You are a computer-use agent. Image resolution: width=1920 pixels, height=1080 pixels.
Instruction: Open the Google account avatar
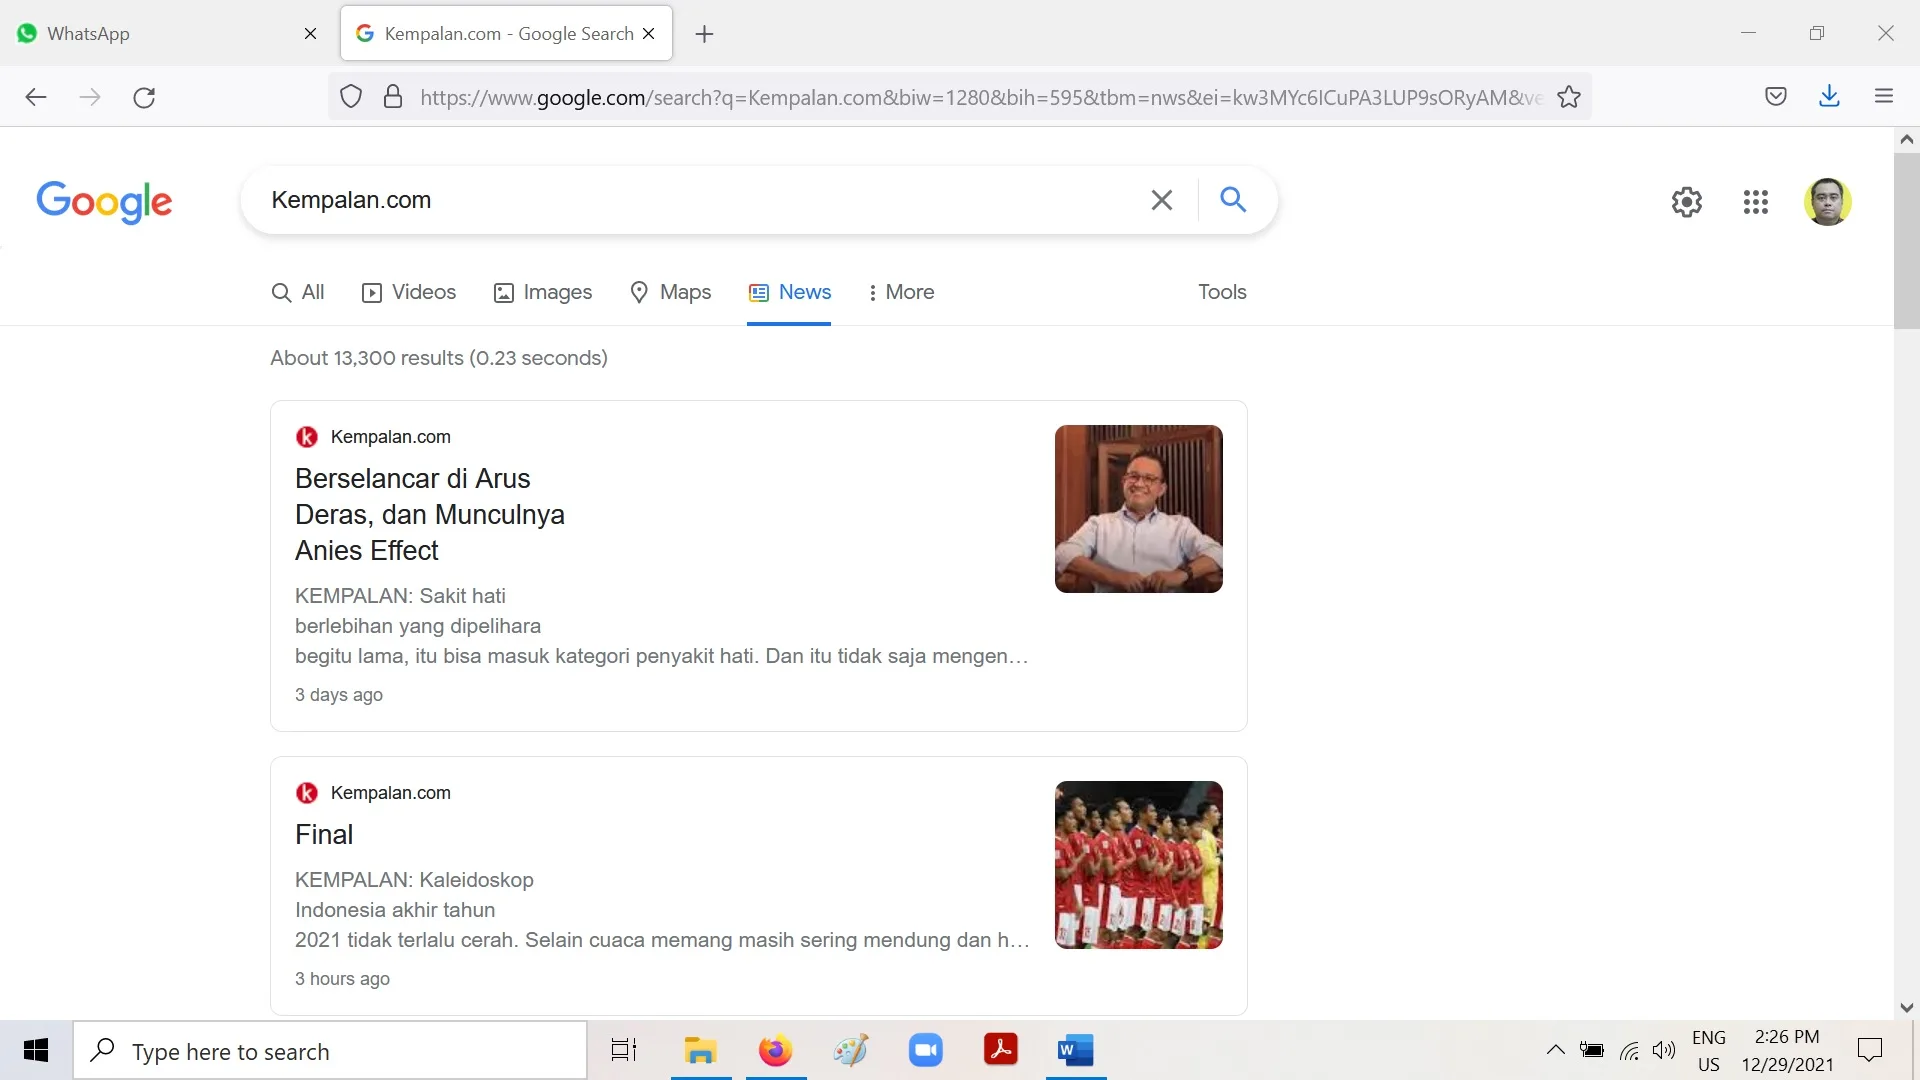(x=1827, y=202)
